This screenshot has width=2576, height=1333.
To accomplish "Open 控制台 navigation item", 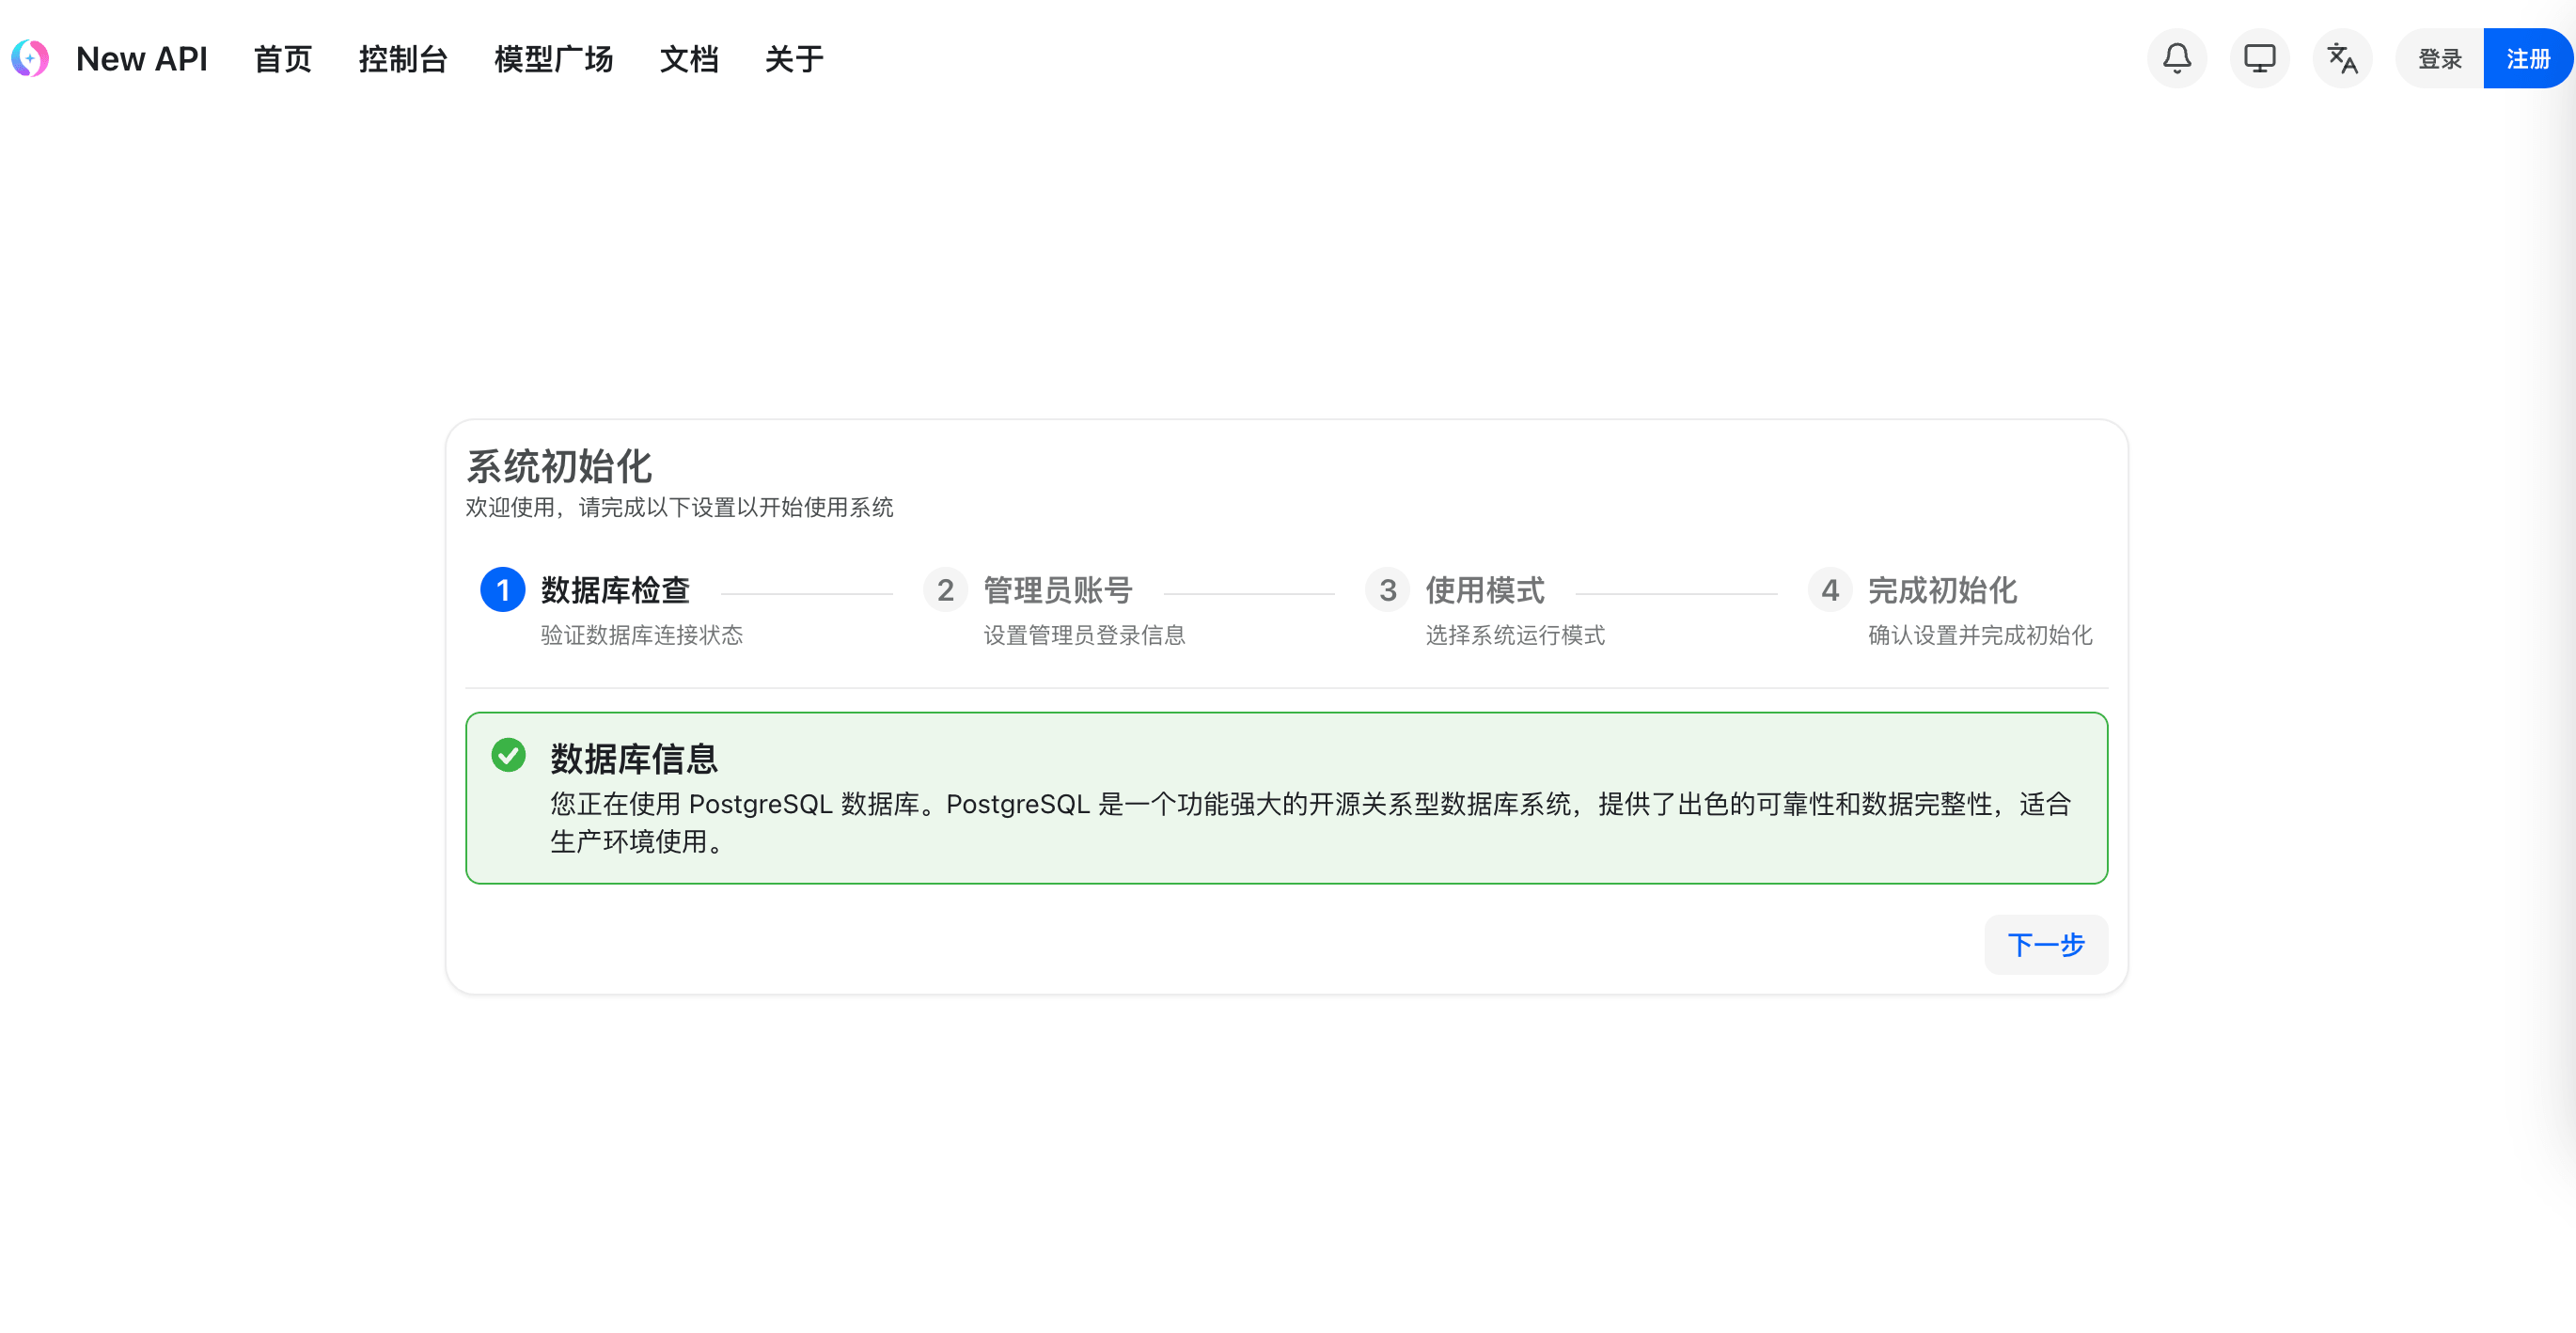I will [x=403, y=59].
